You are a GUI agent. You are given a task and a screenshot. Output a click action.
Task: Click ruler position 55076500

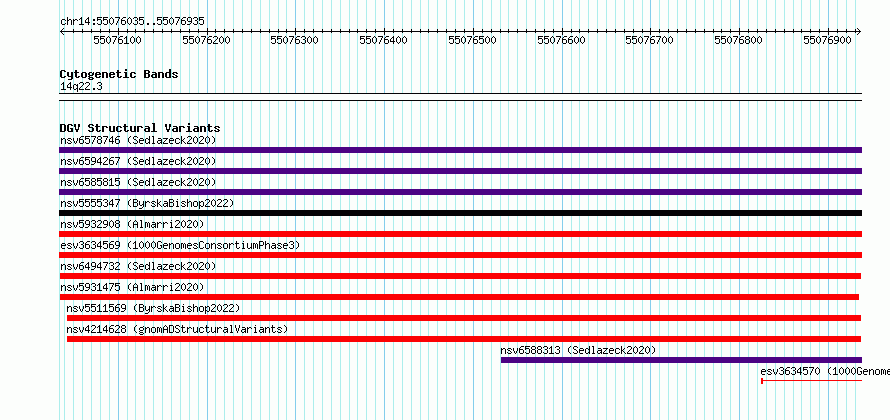click(x=473, y=40)
